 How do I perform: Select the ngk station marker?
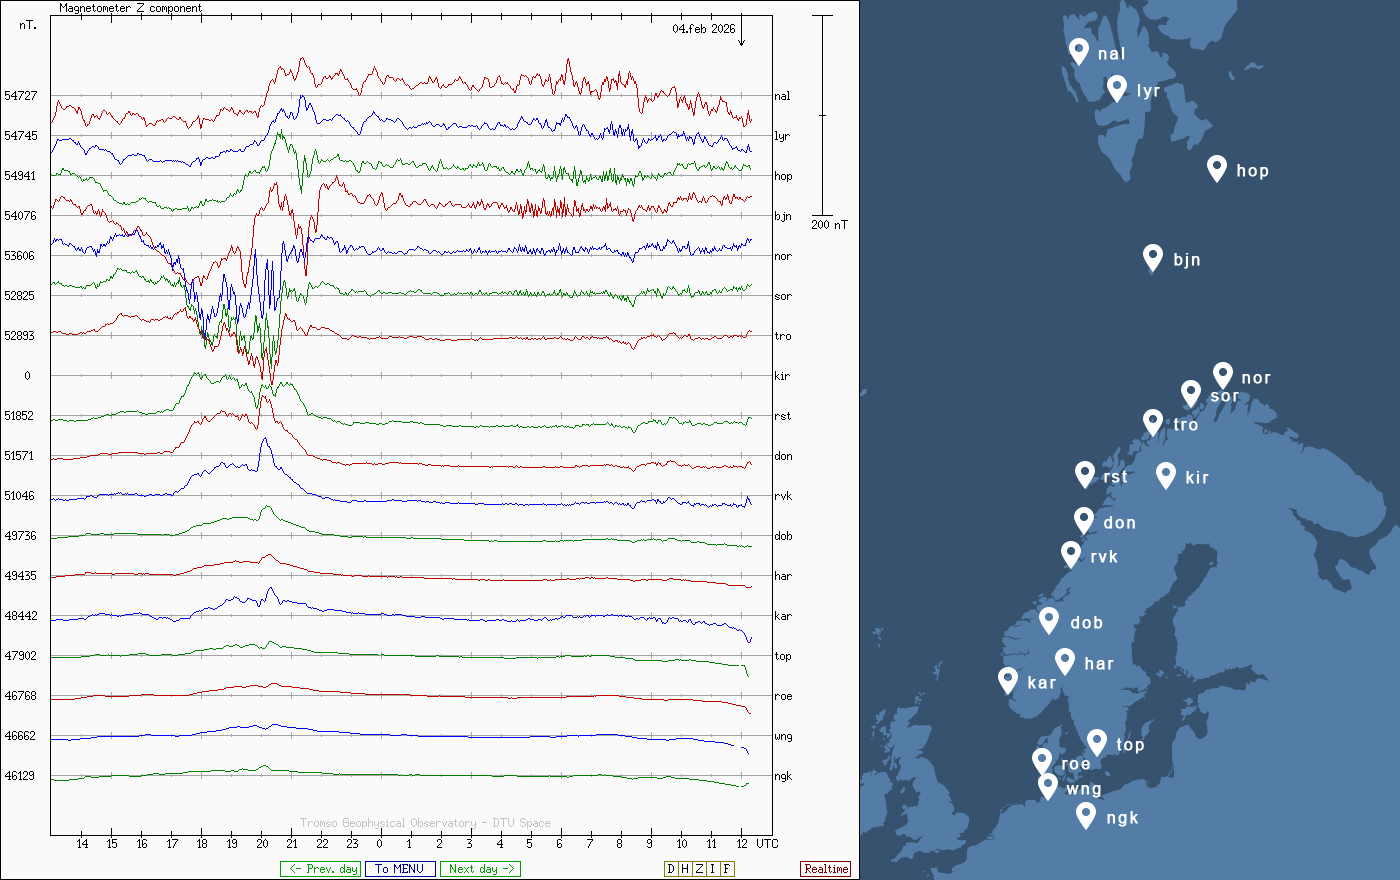pyautogui.click(x=1086, y=815)
